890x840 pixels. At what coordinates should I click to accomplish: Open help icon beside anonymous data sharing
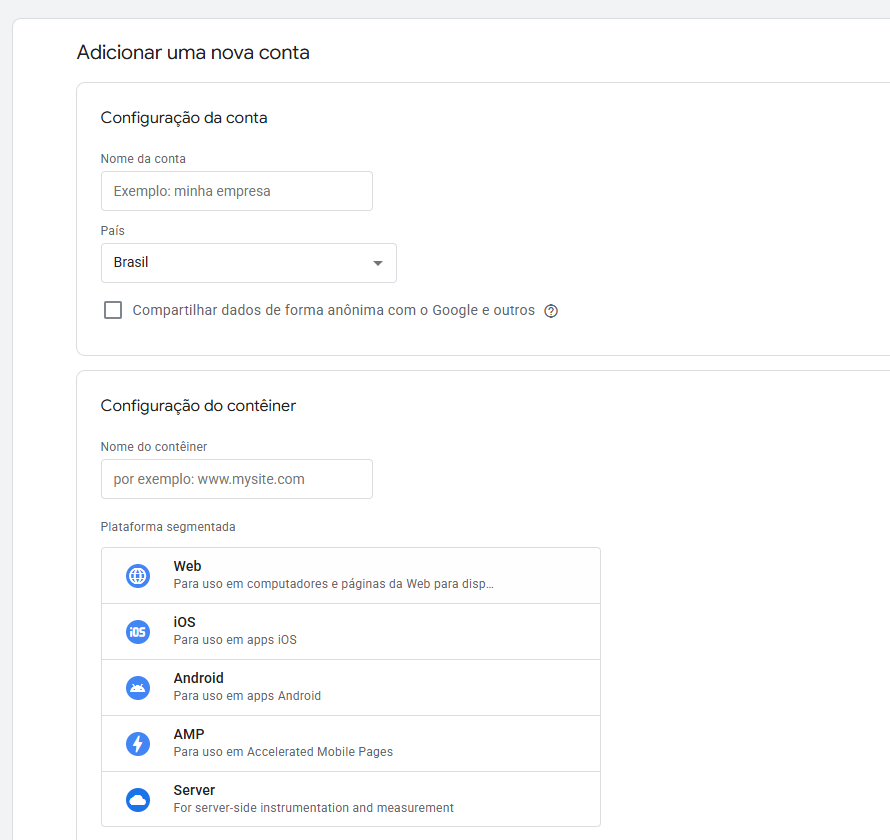tap(551, 311)
